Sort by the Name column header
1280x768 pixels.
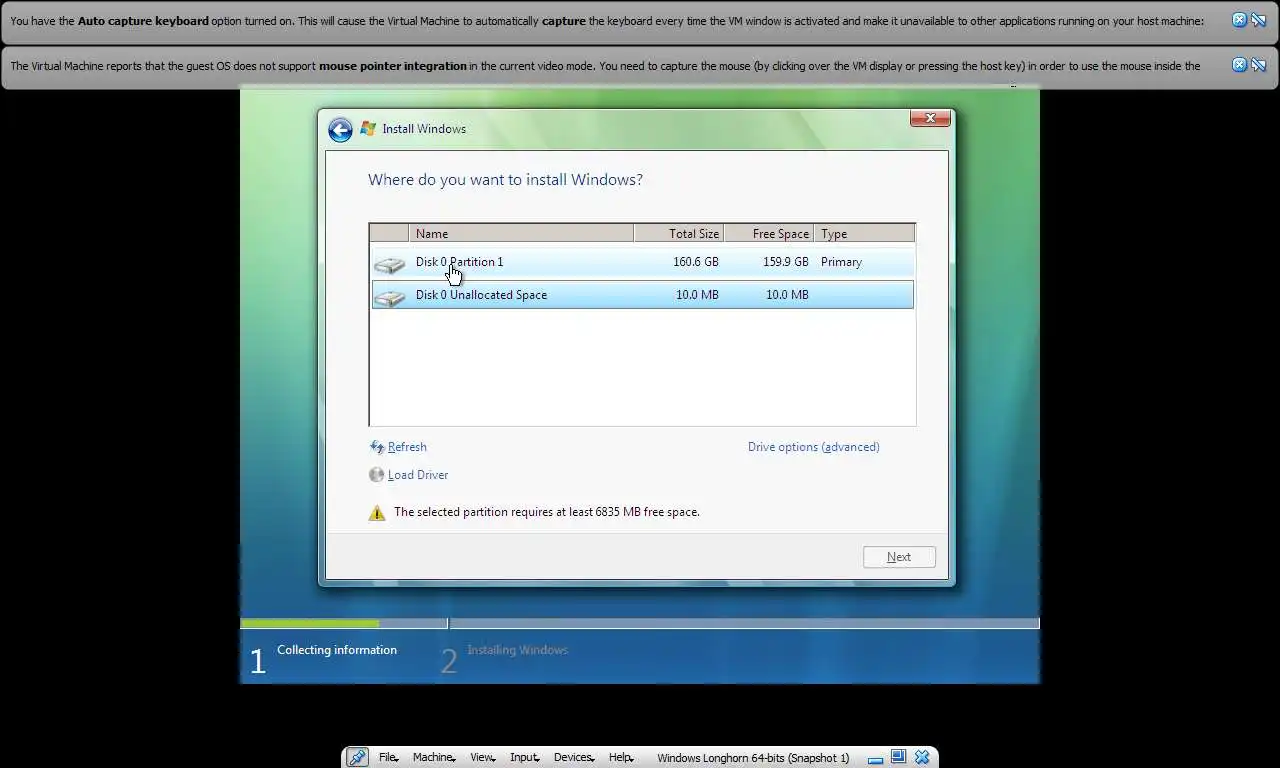pyautogui.click(x=521, y=233)
